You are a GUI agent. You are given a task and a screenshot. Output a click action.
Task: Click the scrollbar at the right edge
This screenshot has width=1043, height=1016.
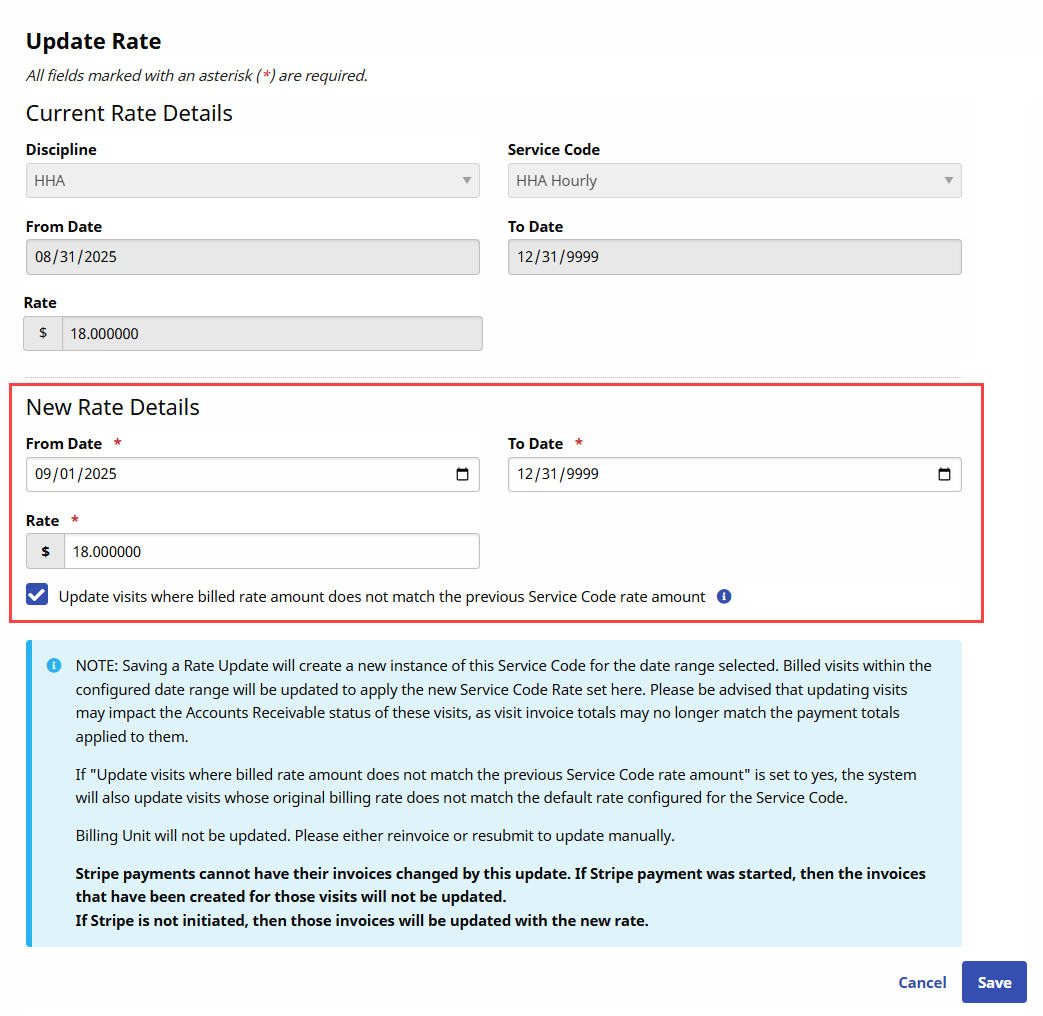[x=1037, y=500]
